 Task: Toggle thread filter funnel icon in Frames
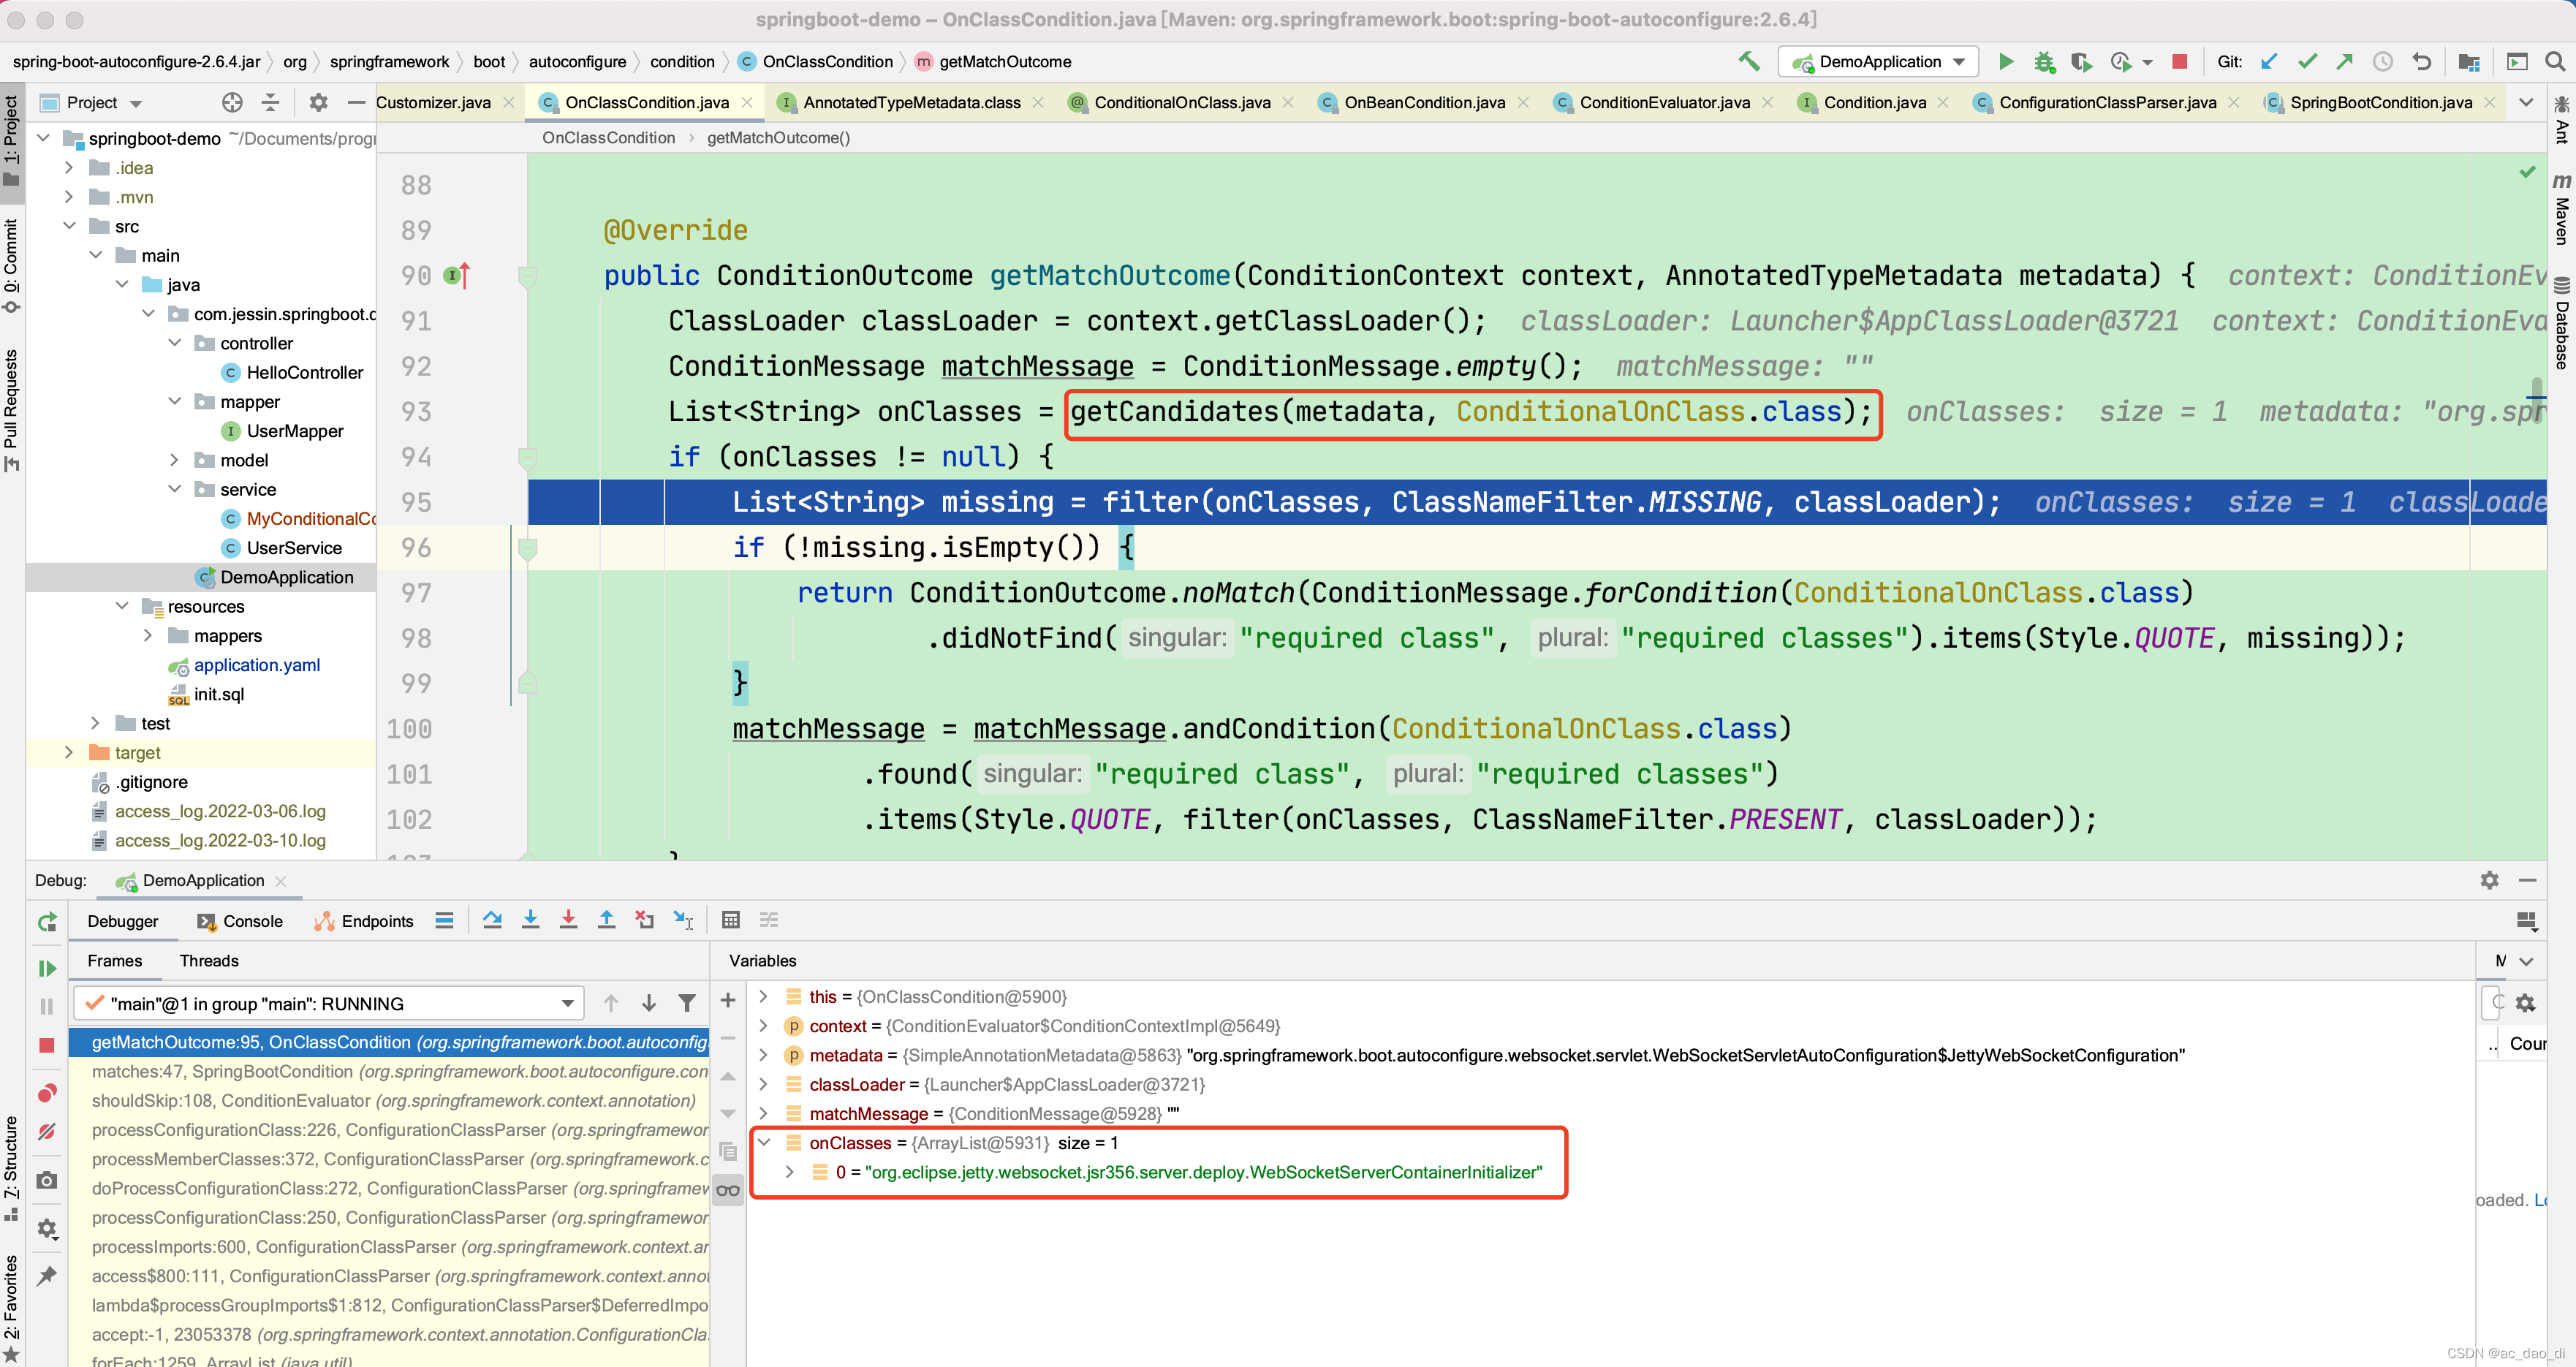[x=687, y=1003]
